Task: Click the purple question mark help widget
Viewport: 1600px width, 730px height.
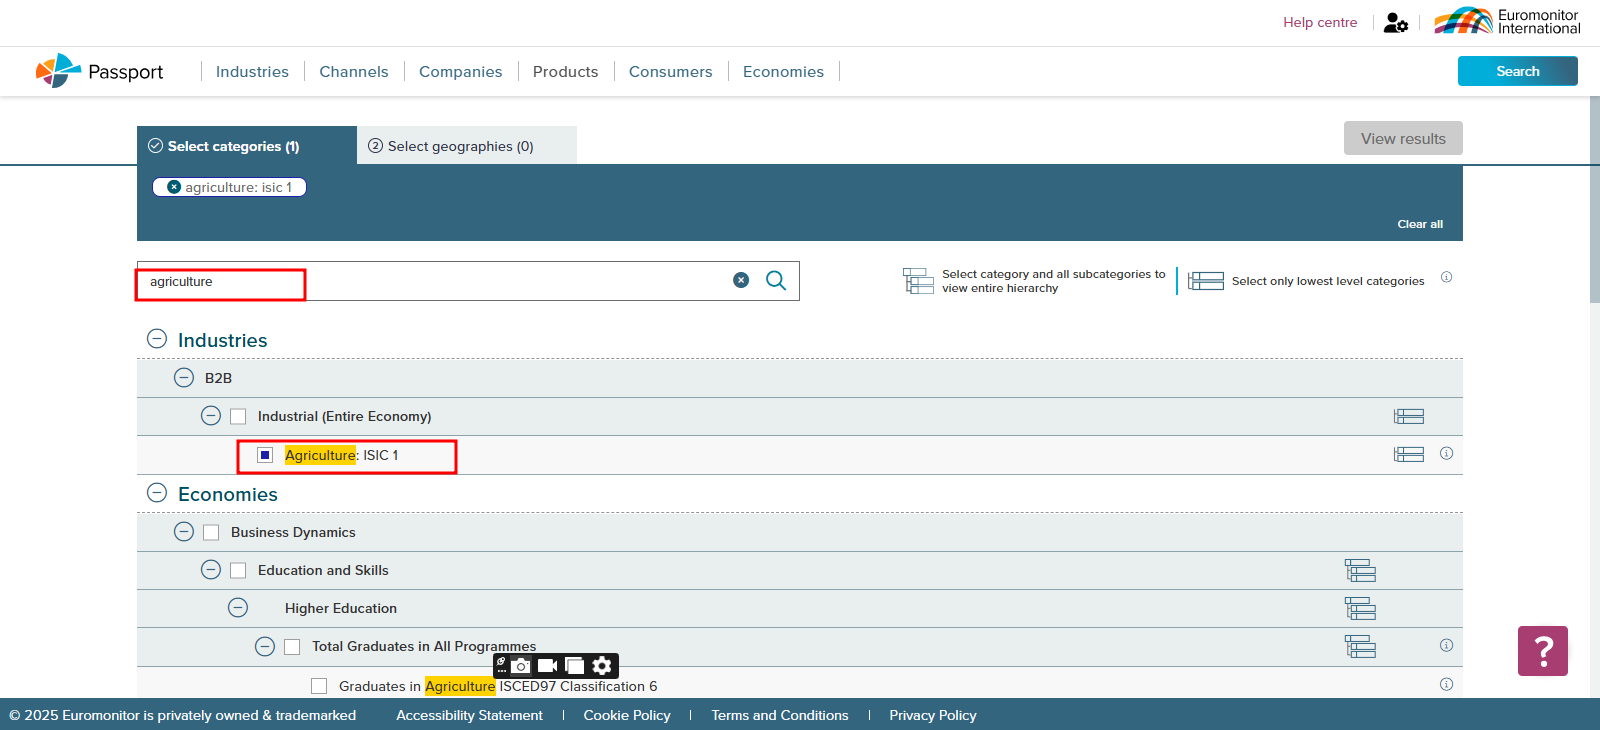Action: 1542,651
